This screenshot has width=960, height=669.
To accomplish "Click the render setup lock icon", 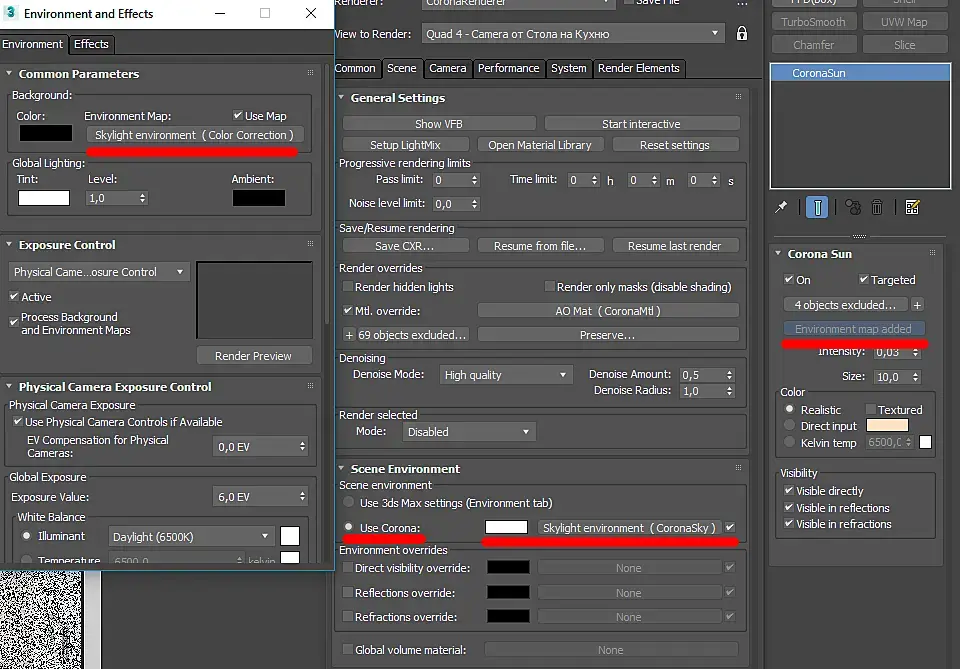I will point(741,33).
